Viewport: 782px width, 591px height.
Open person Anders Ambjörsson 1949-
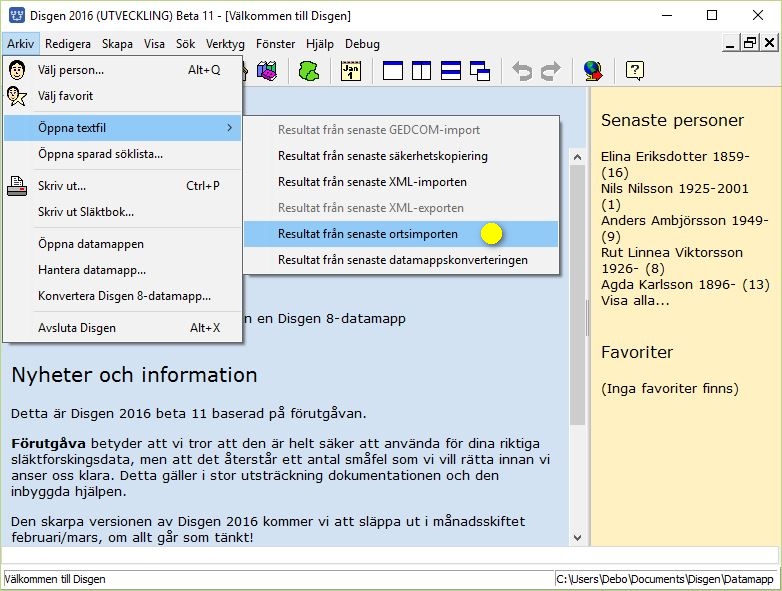[x=684, y=228]
